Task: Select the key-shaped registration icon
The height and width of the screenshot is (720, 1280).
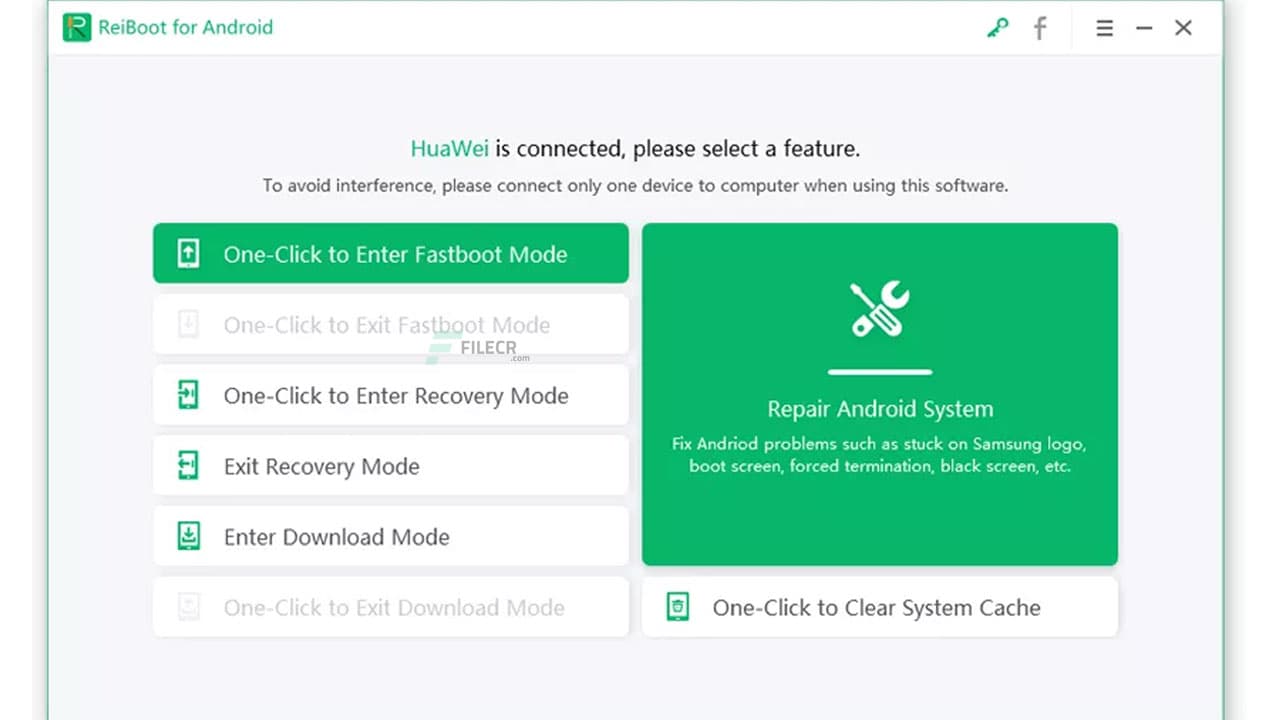Action: point(997,28)
